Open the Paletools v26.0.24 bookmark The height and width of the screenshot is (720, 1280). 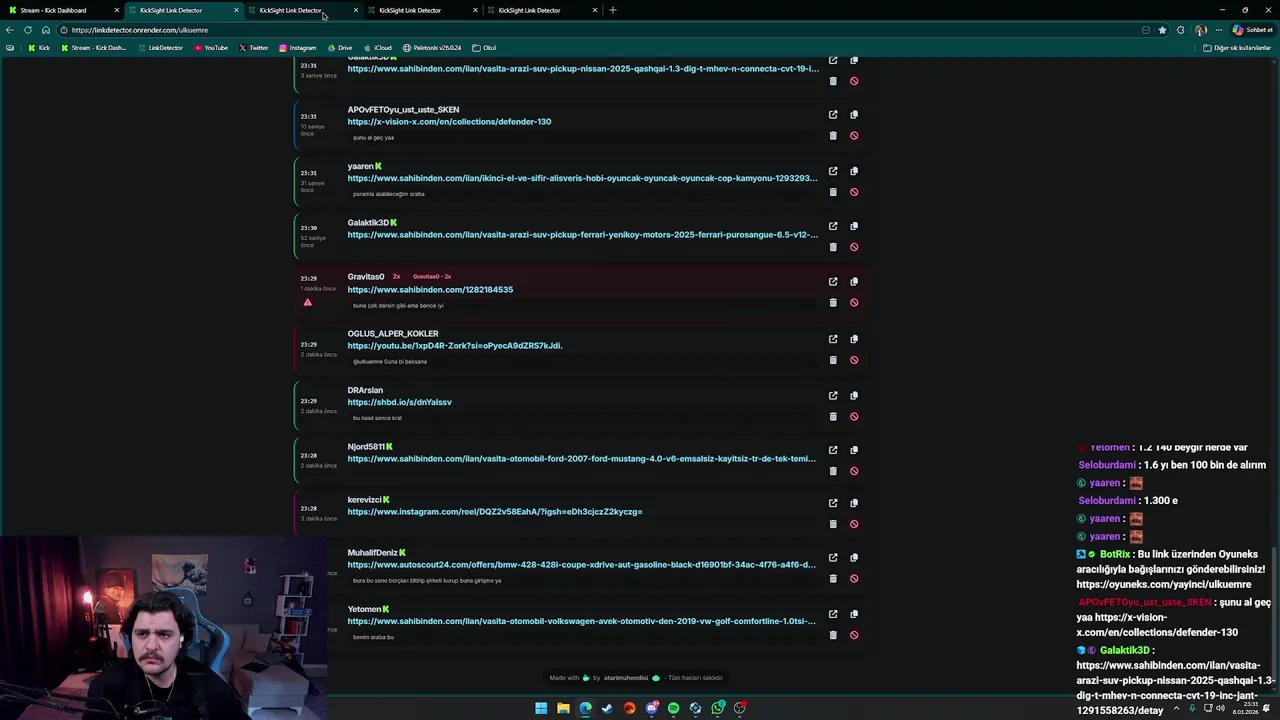[x=432, y=48]
